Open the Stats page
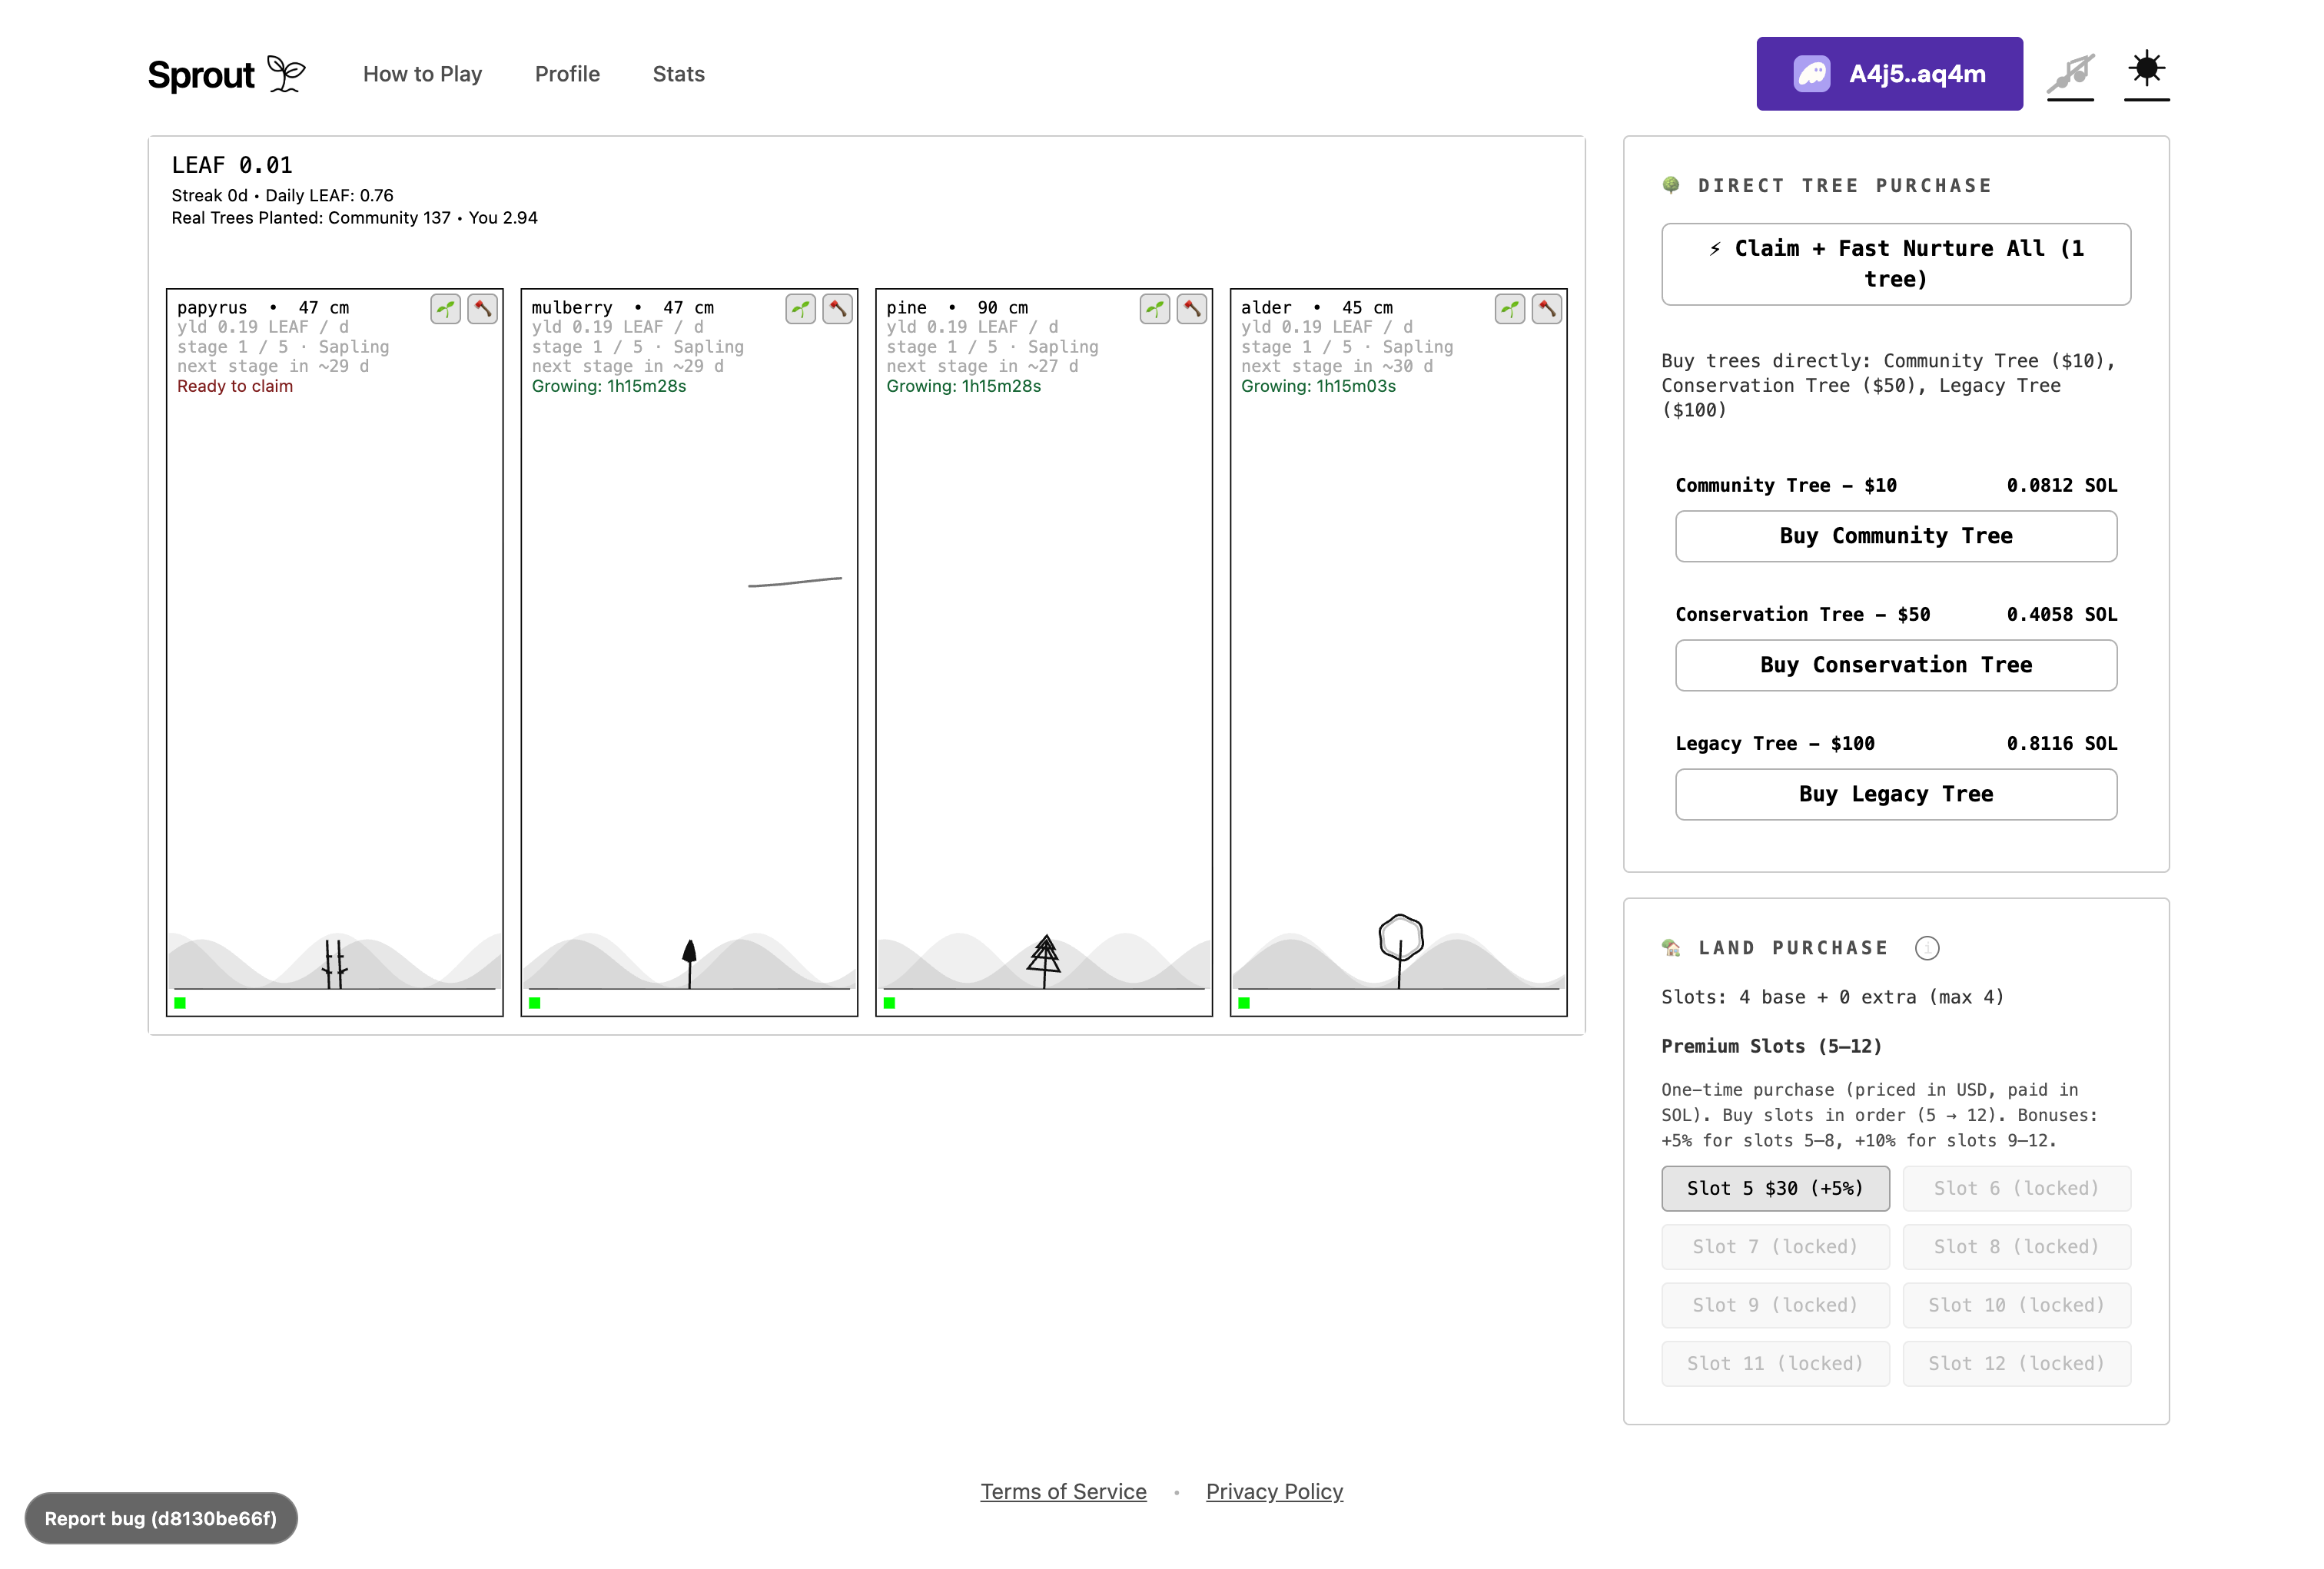Image resolution: width=2324 pixels, height=1569 pixels. click(678, 74)
